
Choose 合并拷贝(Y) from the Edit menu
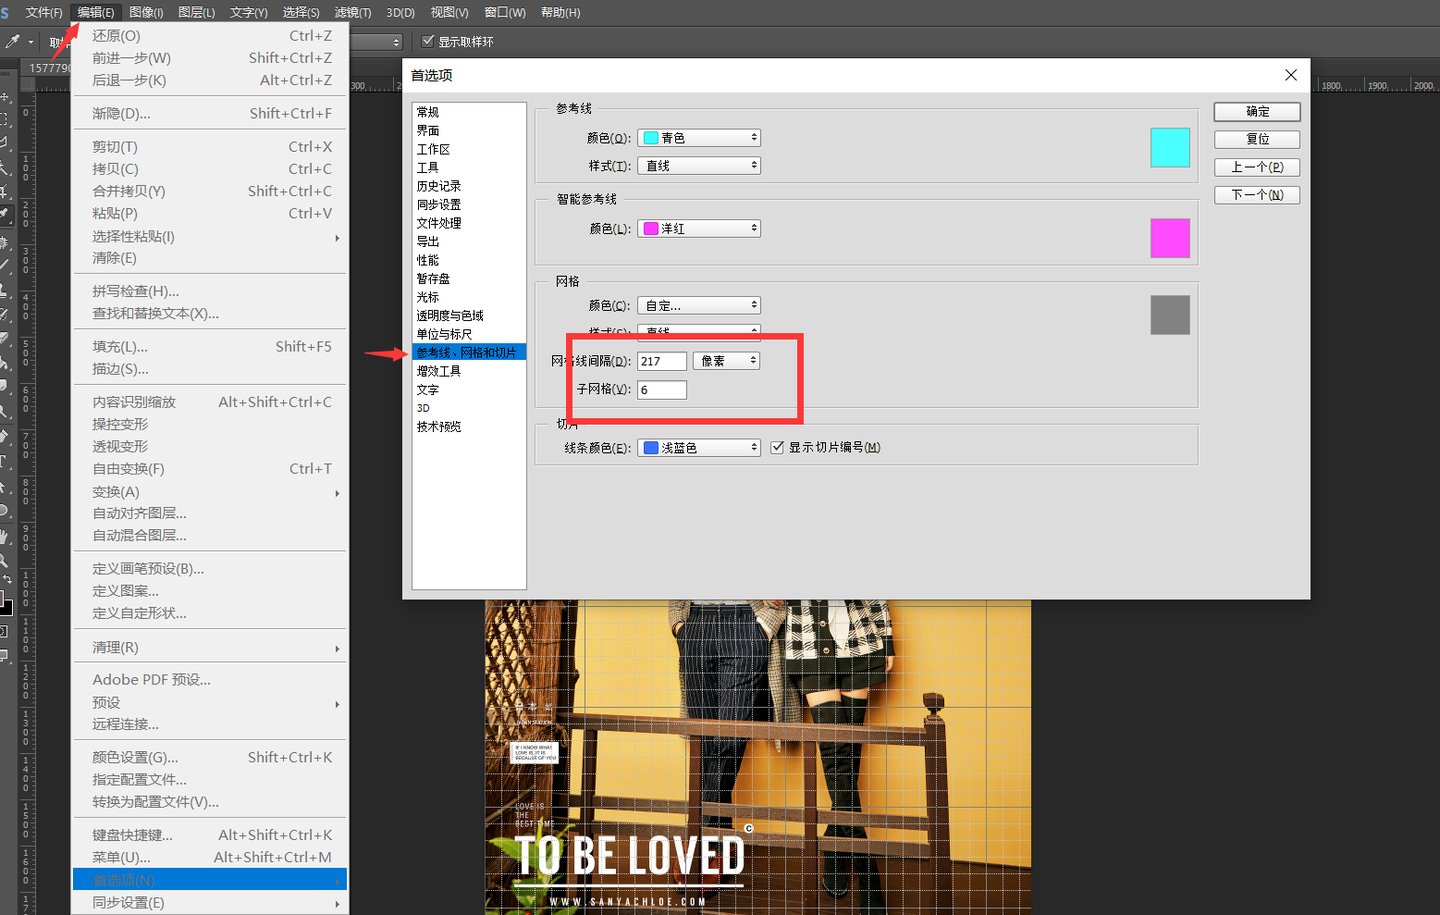pyautogui.click(x=210, y=191)
